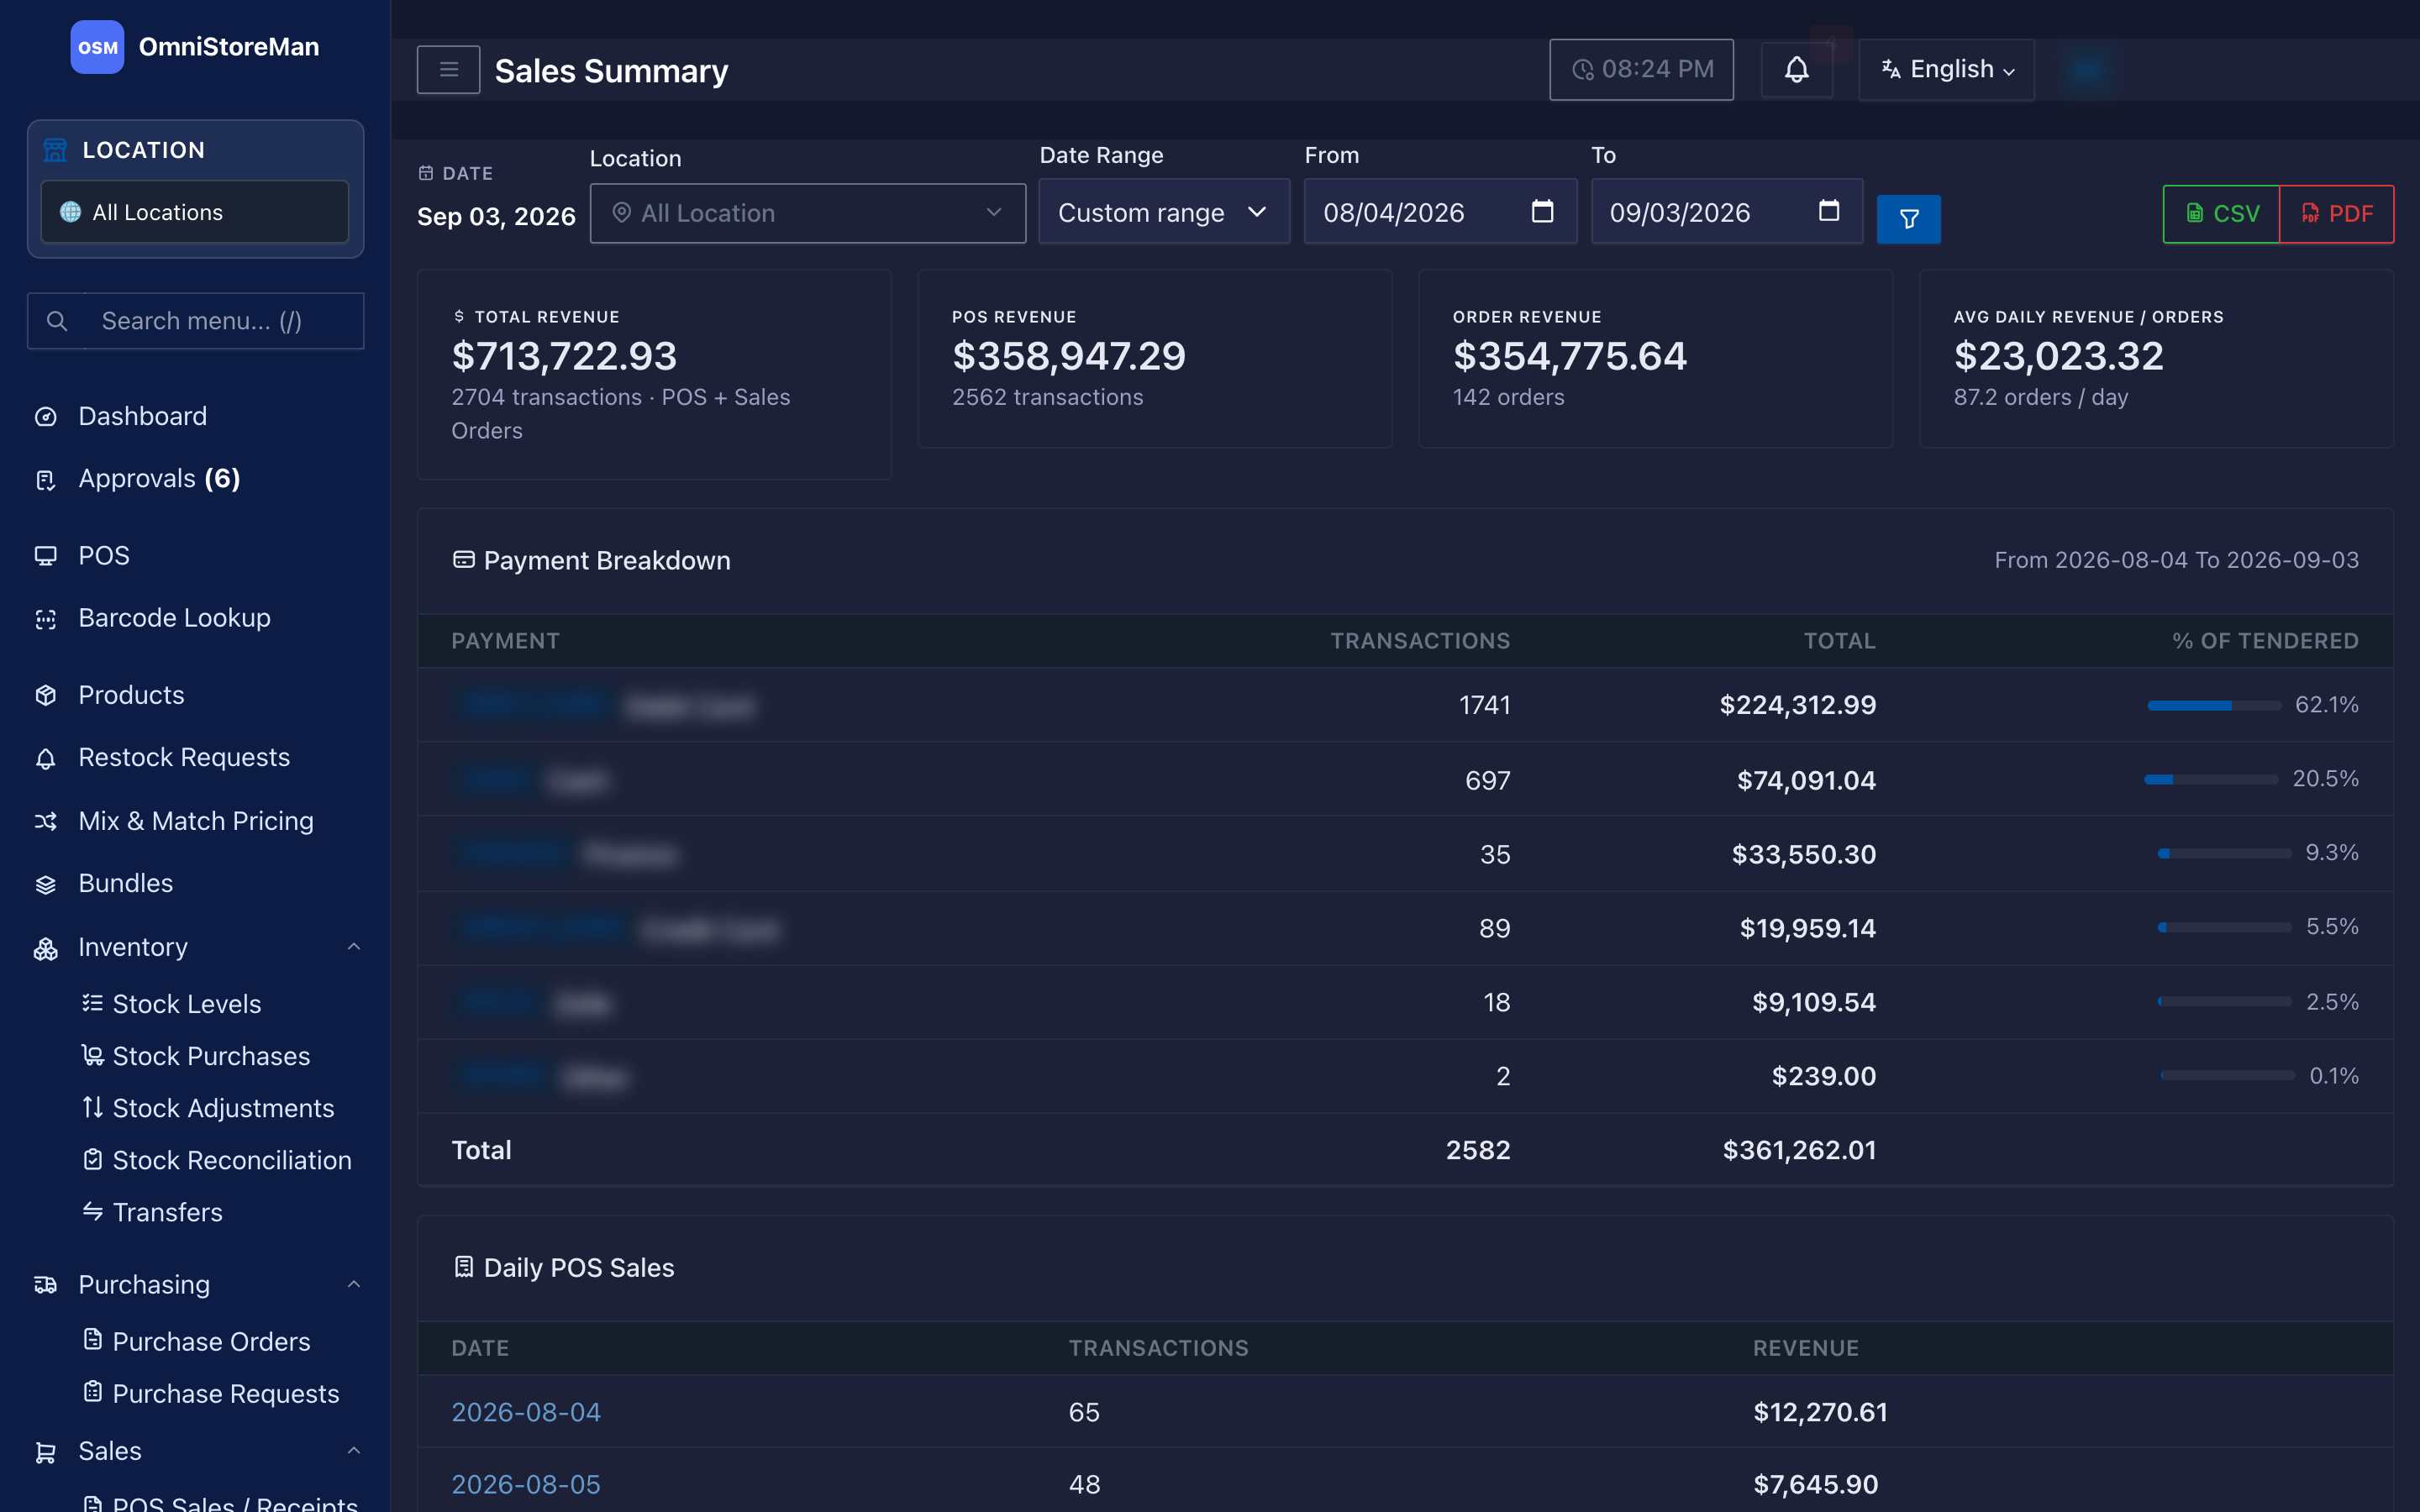Click the Products box icon

click(x=45, y=695)
